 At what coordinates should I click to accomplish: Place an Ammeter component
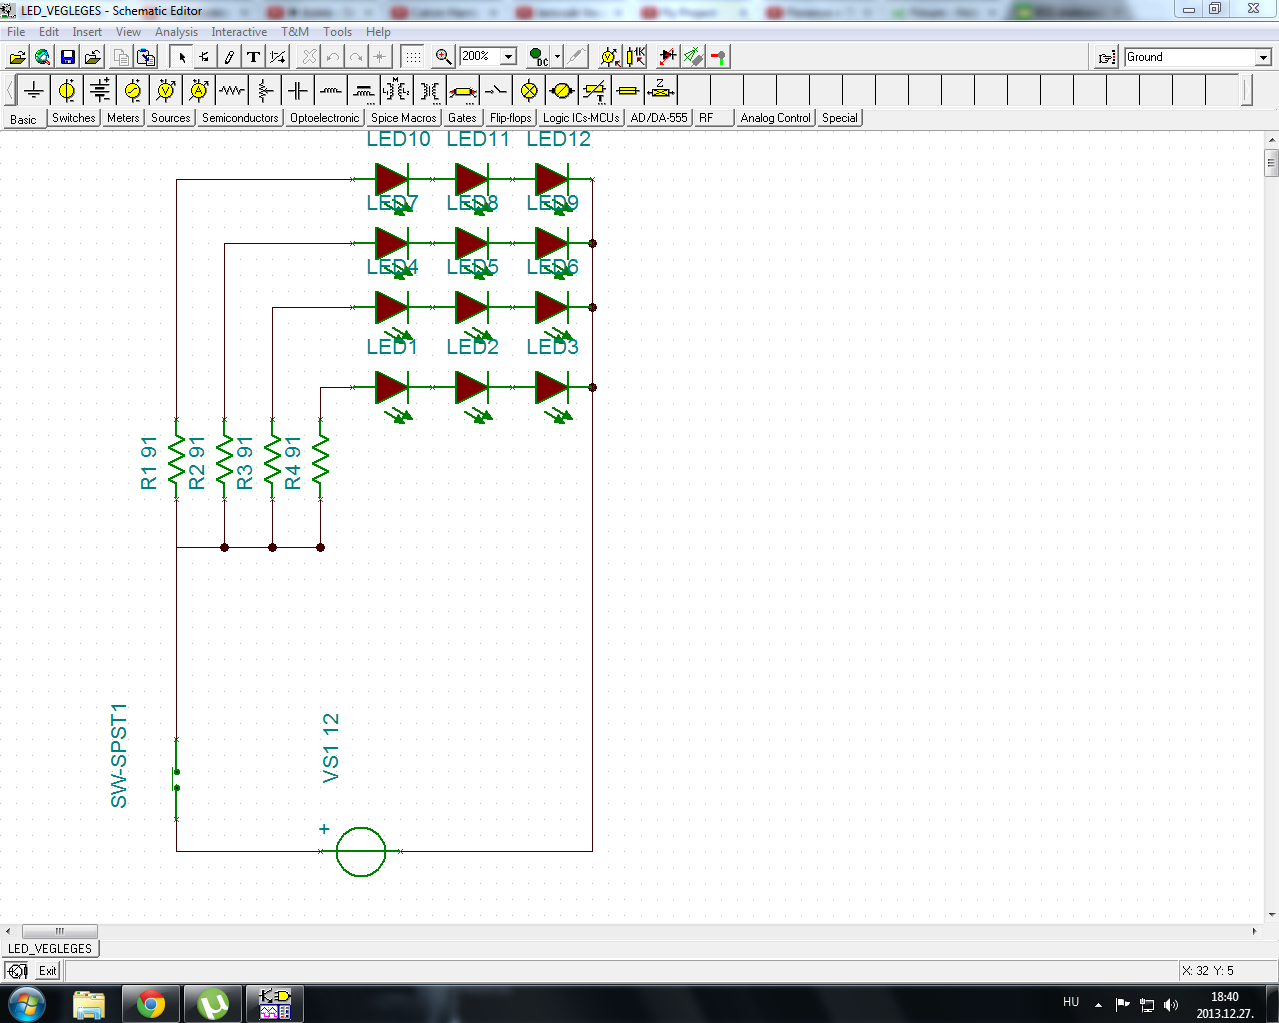[x=199, y=91]
